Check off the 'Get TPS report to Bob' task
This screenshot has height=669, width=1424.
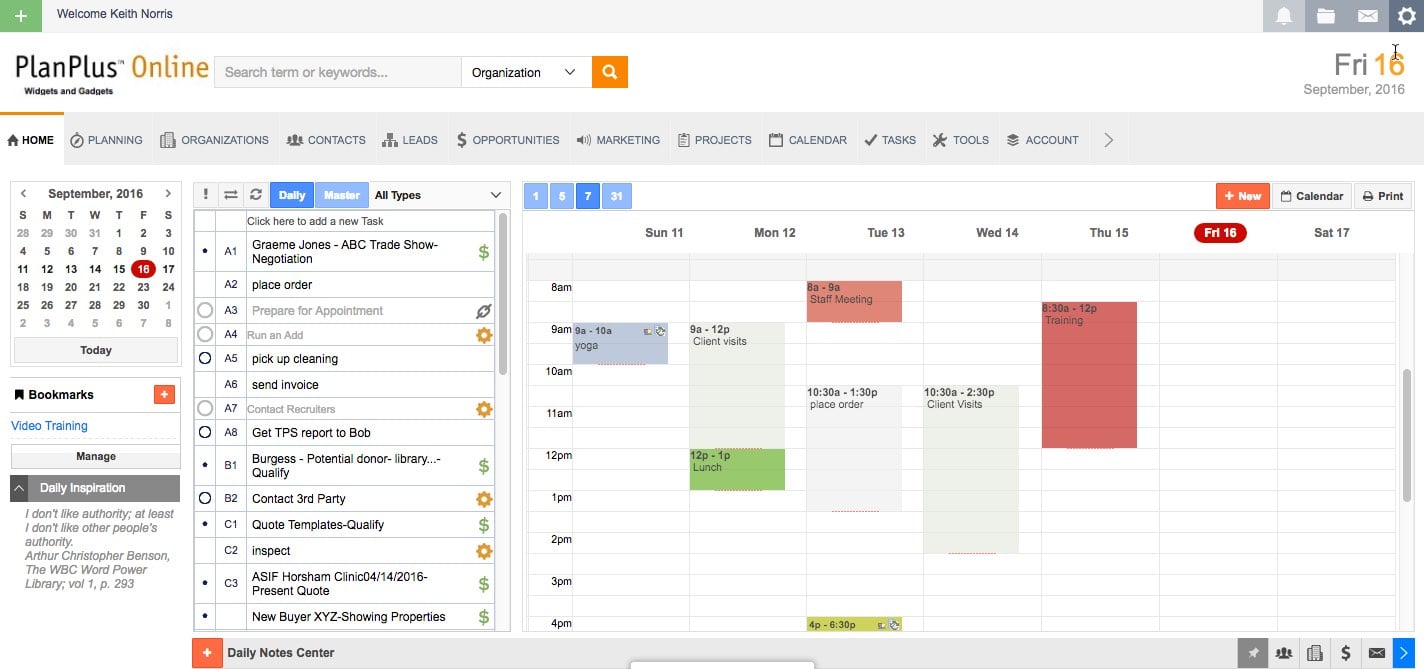[205, 433]
